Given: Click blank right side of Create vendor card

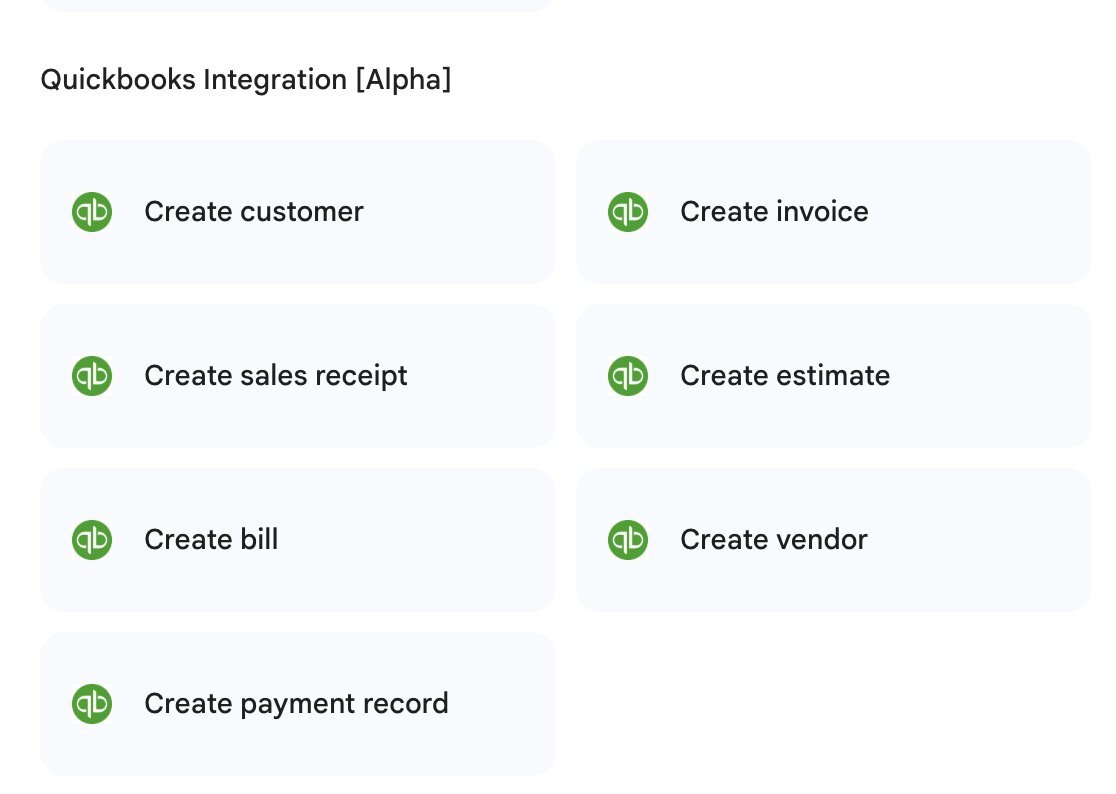Looking at the screenshot, I should (x=990, y=540).
